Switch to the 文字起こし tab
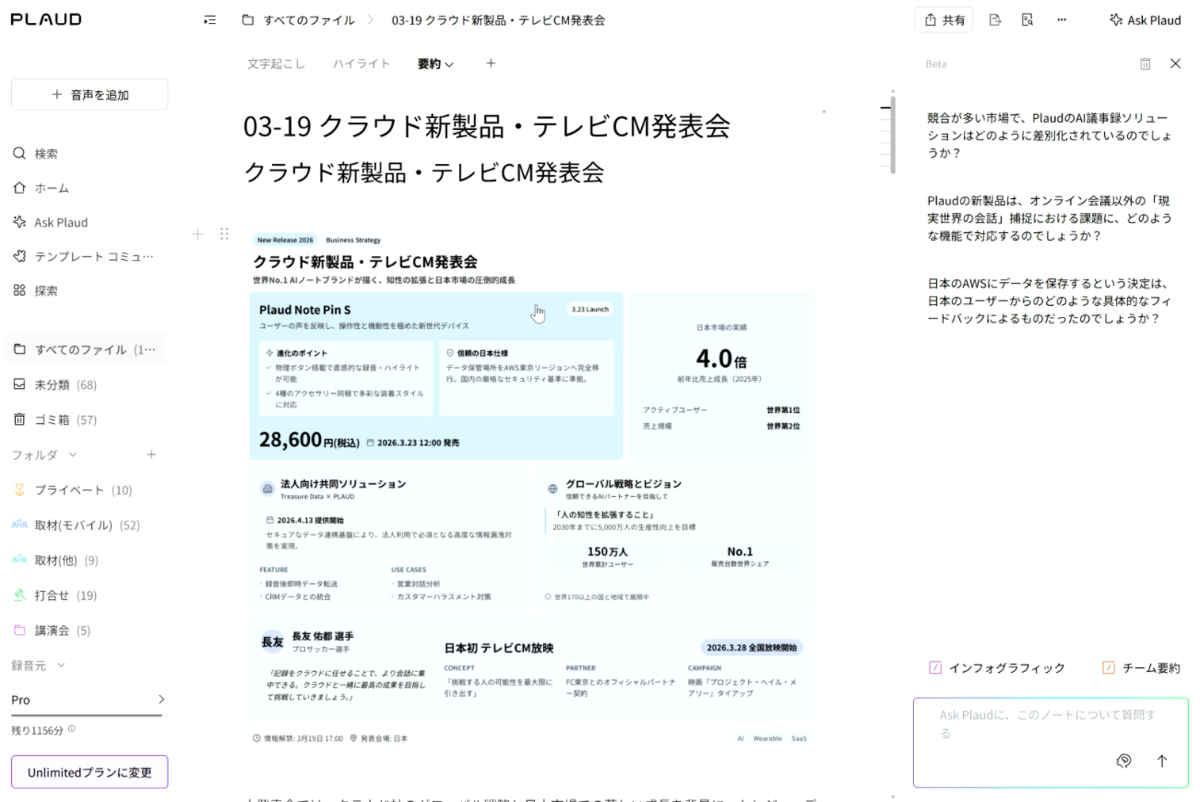 click(276, 63)
